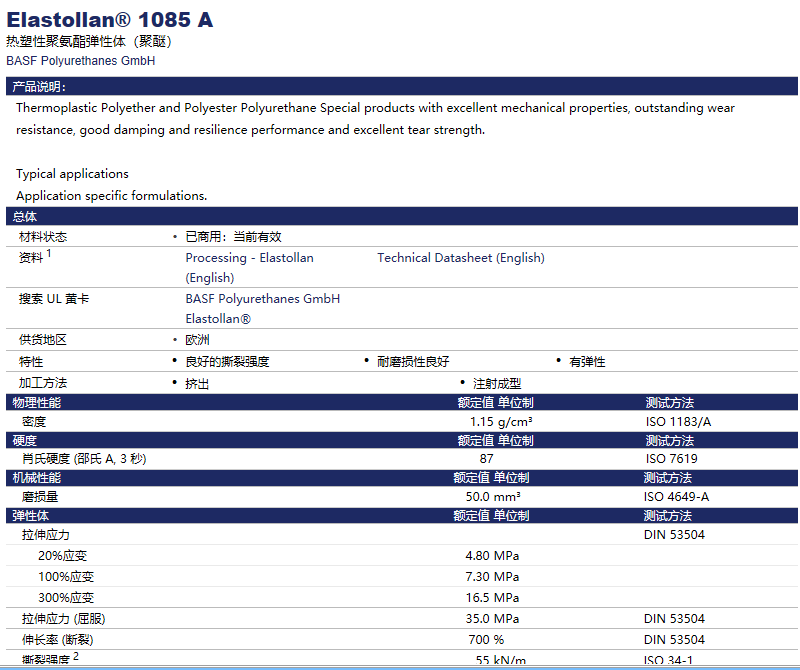Click the BASF Polyurethanes GmbH manufacturer name under the title
Image resolution: width=800 pixels, height=670 pixels.
(x=81, y=61)
